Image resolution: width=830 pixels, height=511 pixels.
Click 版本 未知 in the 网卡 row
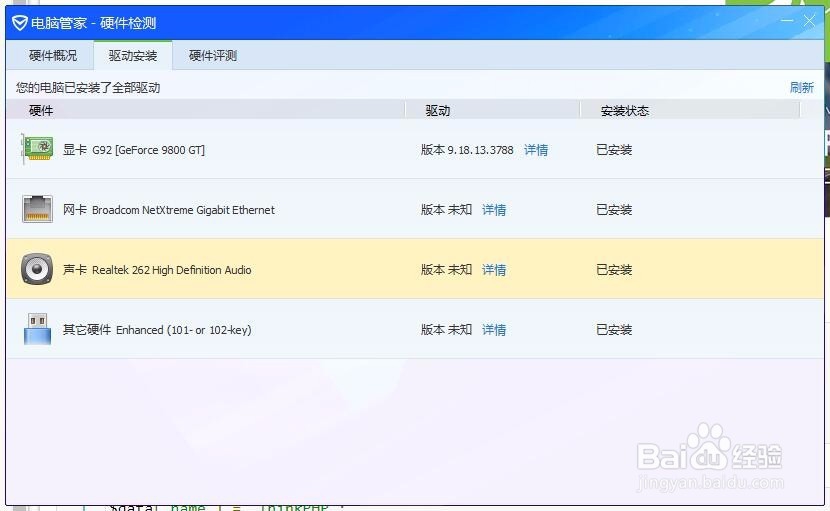[446, 210]
